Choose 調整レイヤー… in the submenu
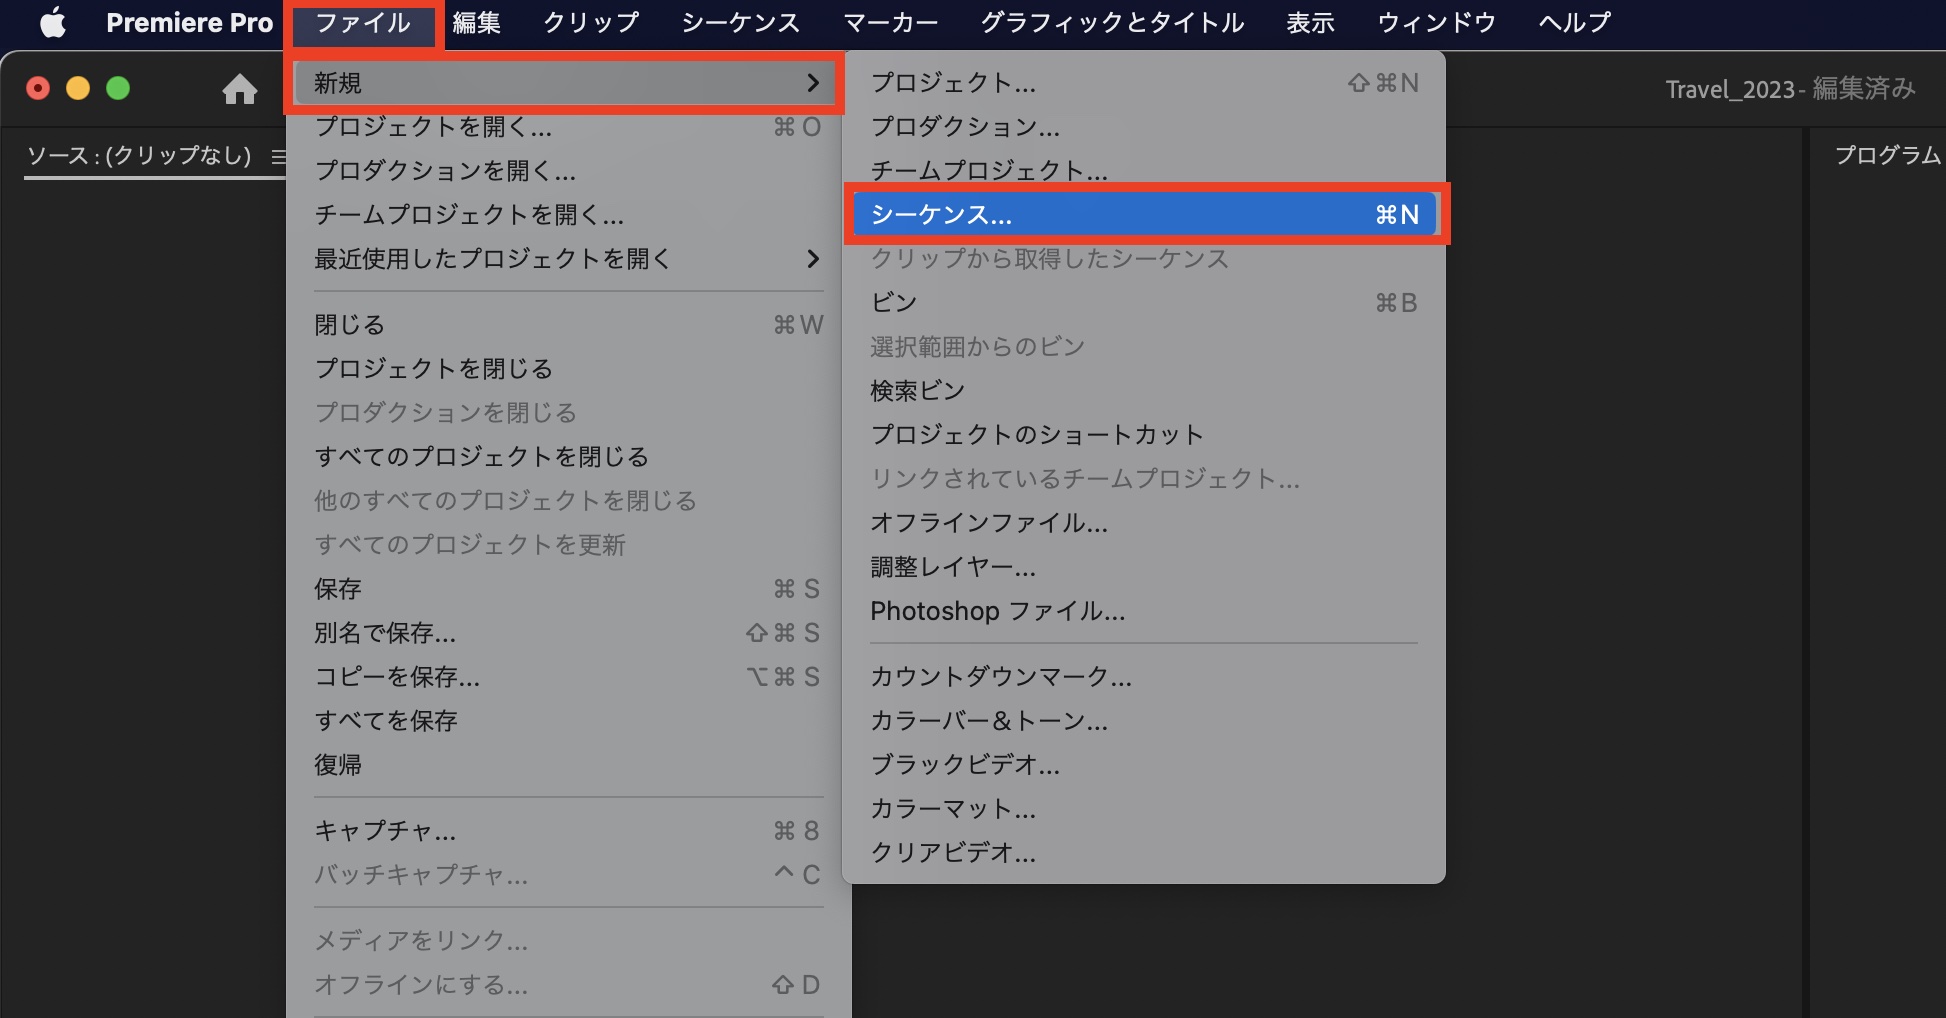The image size is (1946, 1018). click(x=1144, y=567)
